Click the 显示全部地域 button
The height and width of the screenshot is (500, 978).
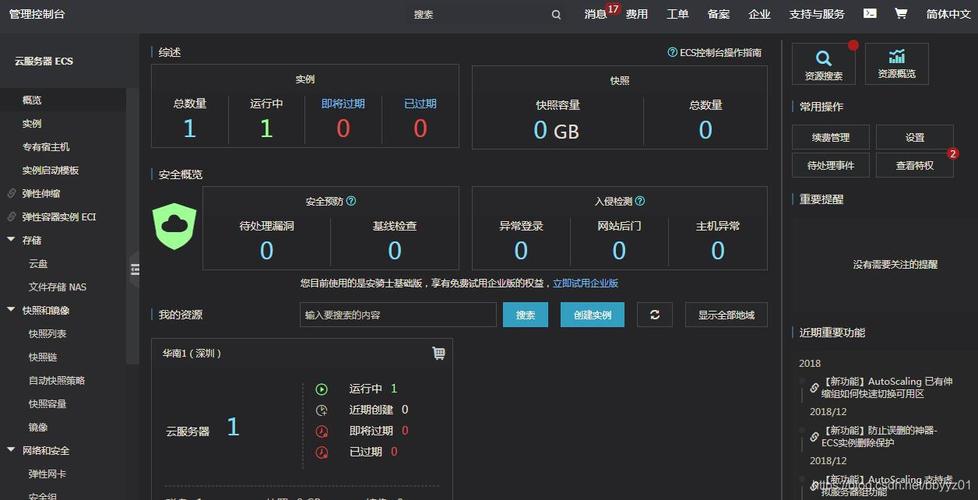[x=726, y=315]
